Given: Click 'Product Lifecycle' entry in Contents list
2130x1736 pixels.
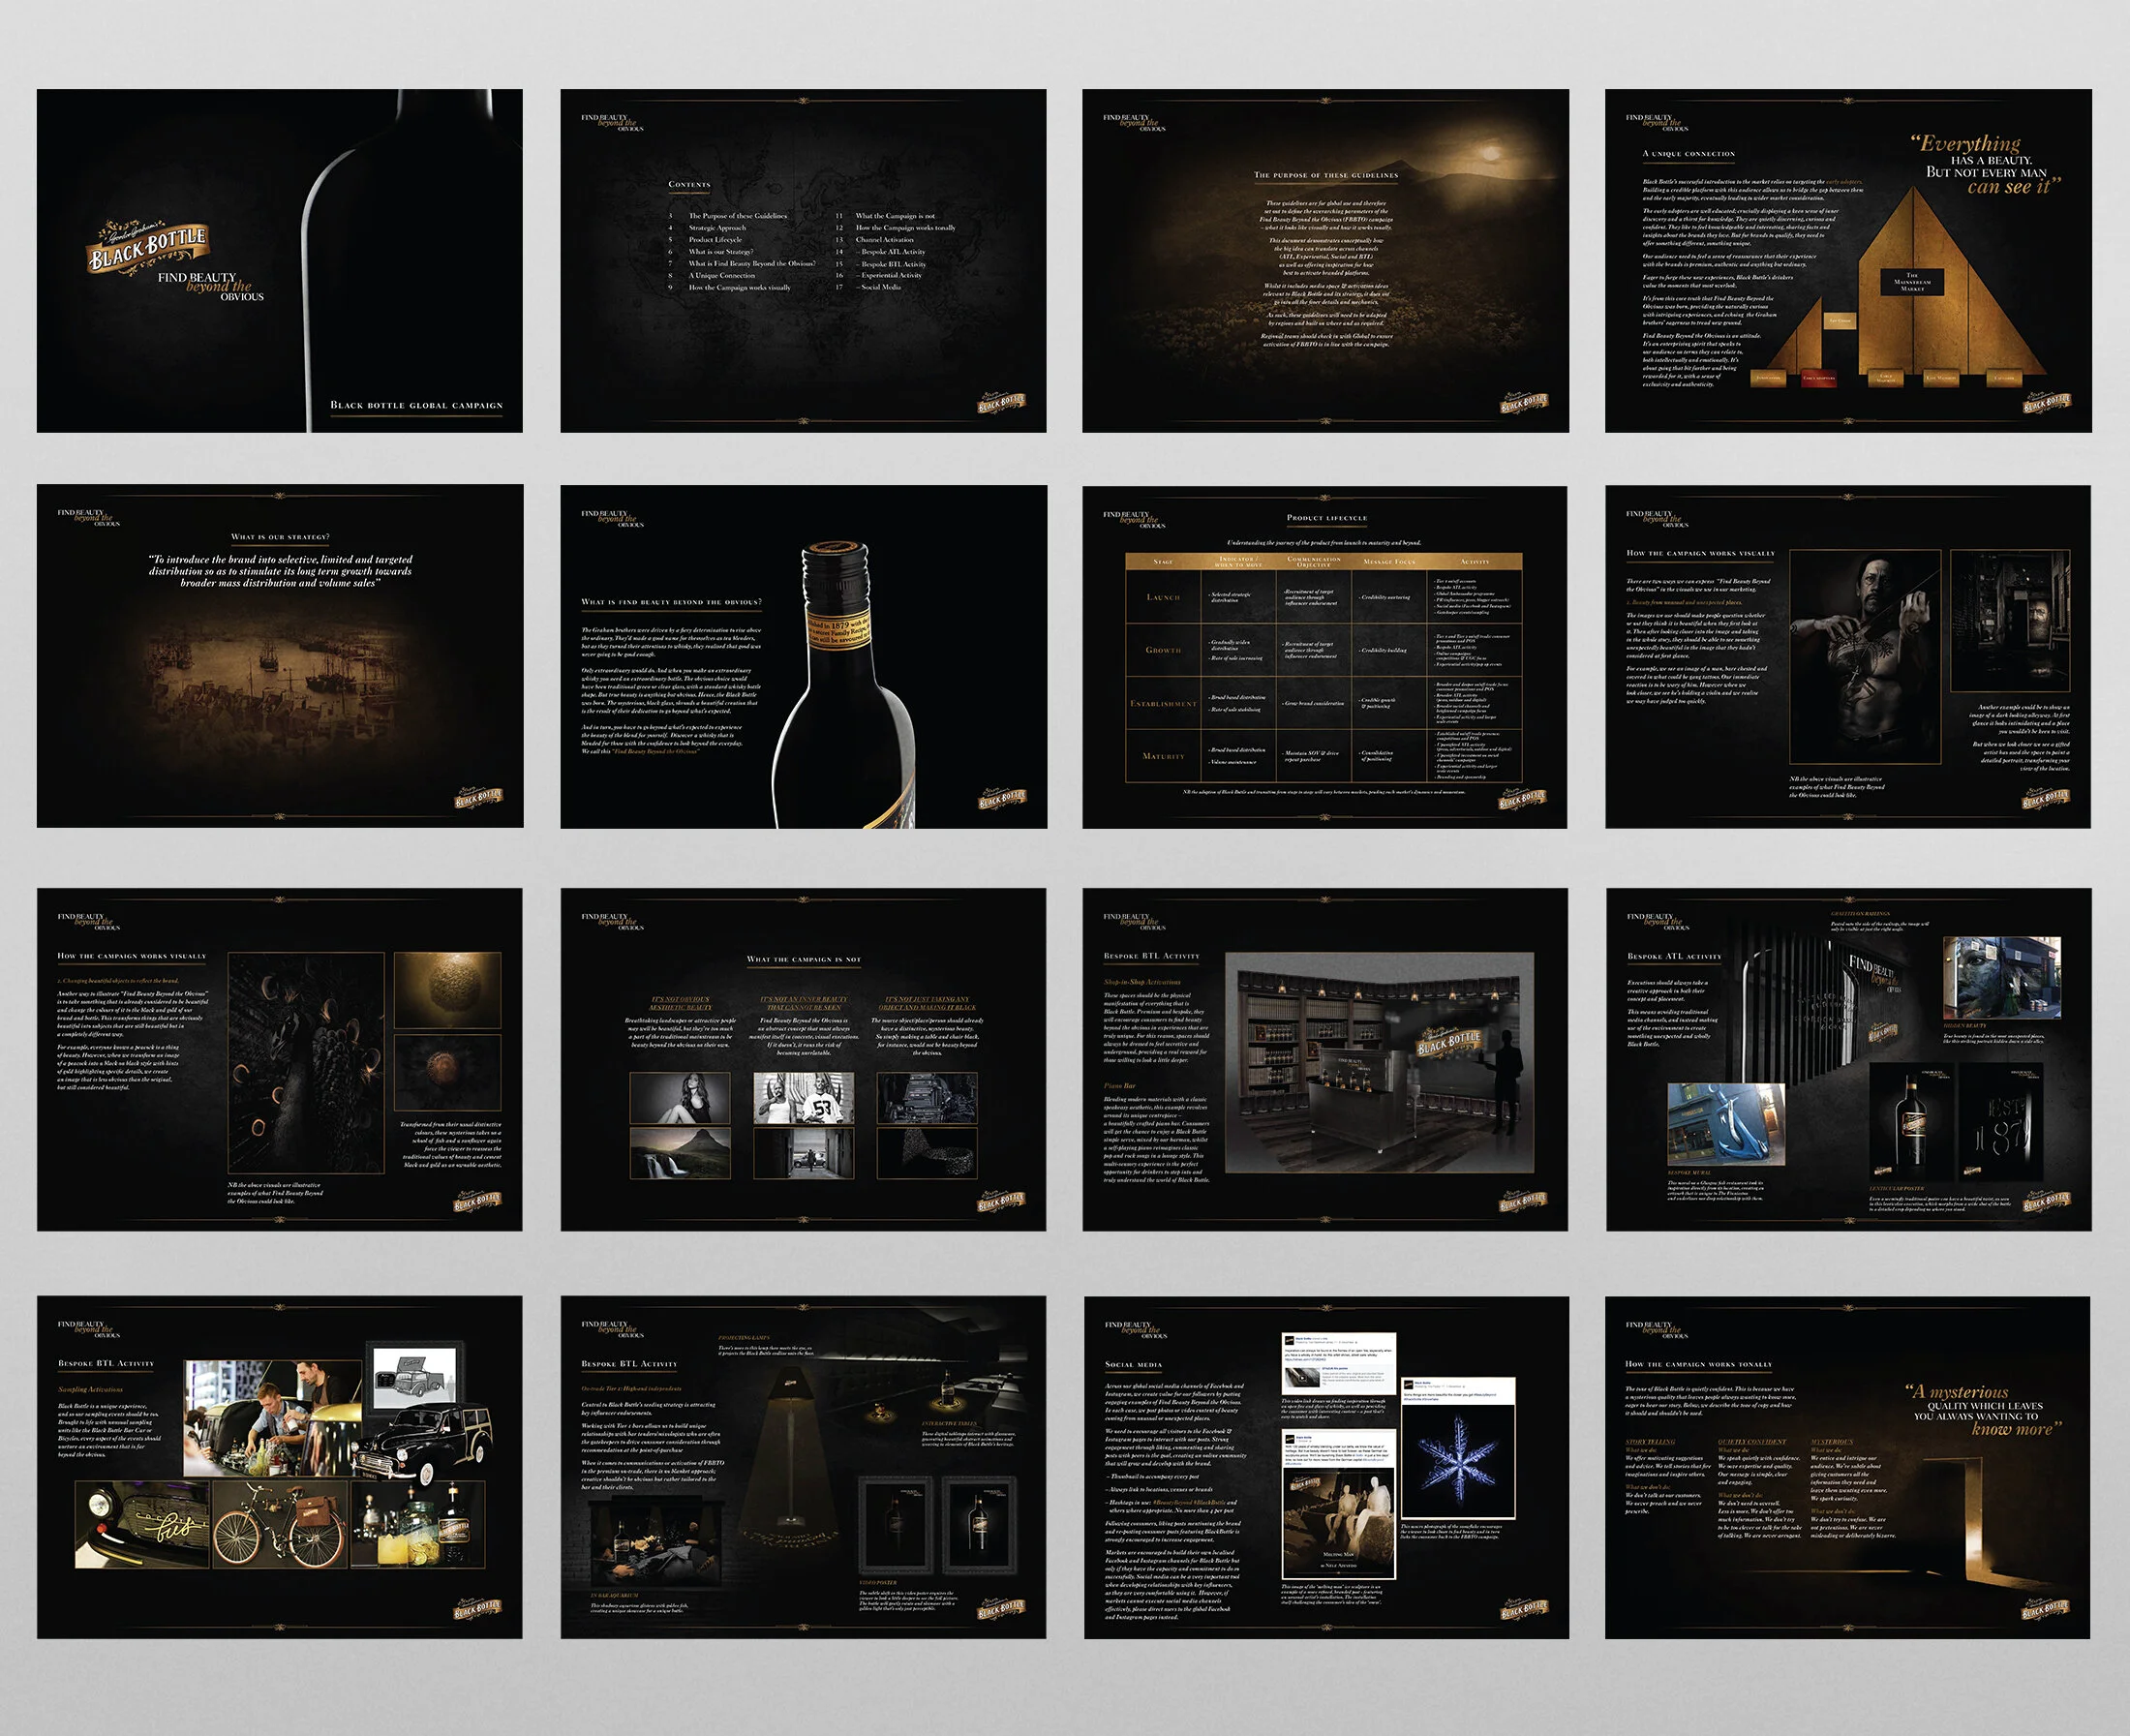Looking at the screenshot, I should (x=715, y=240).
